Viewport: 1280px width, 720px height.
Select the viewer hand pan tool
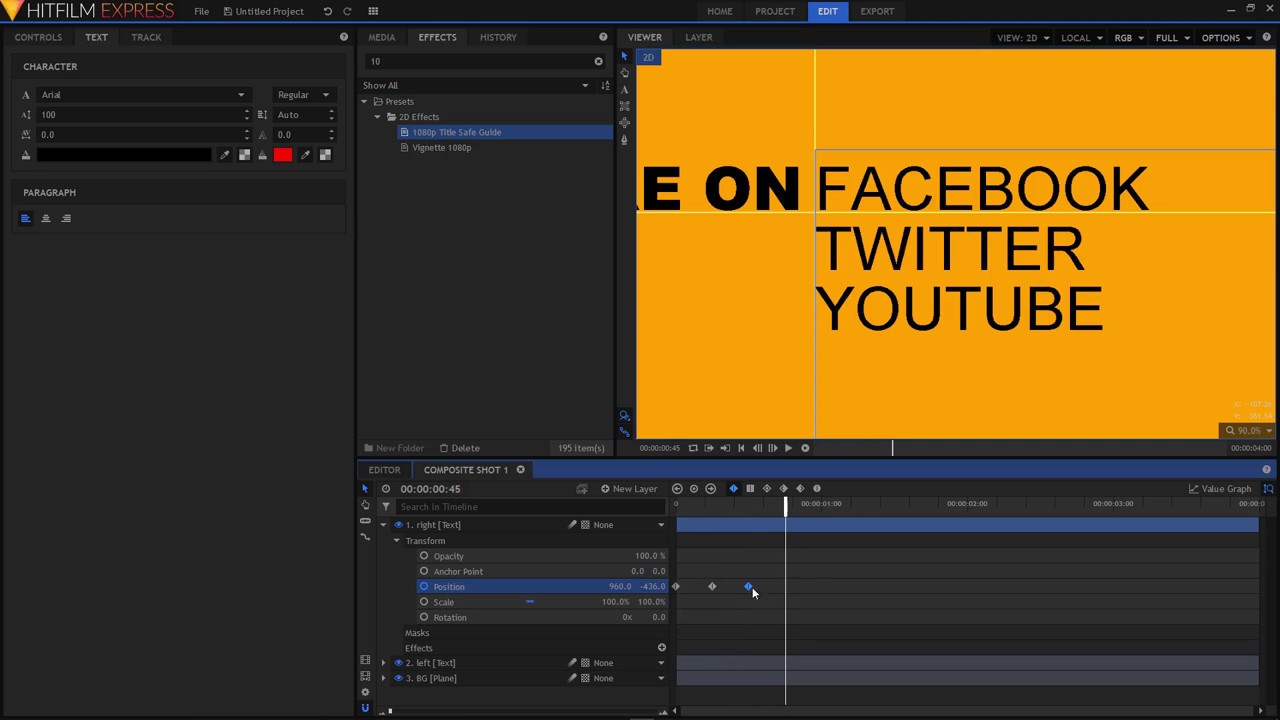click(x=625, y=72)
